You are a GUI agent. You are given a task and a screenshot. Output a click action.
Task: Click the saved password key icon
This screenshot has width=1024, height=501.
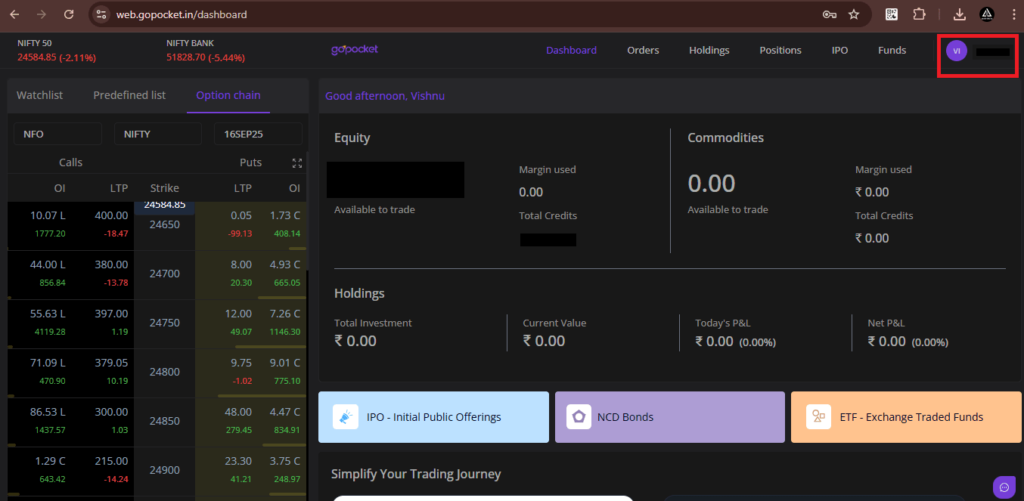(x=829, y=15)
